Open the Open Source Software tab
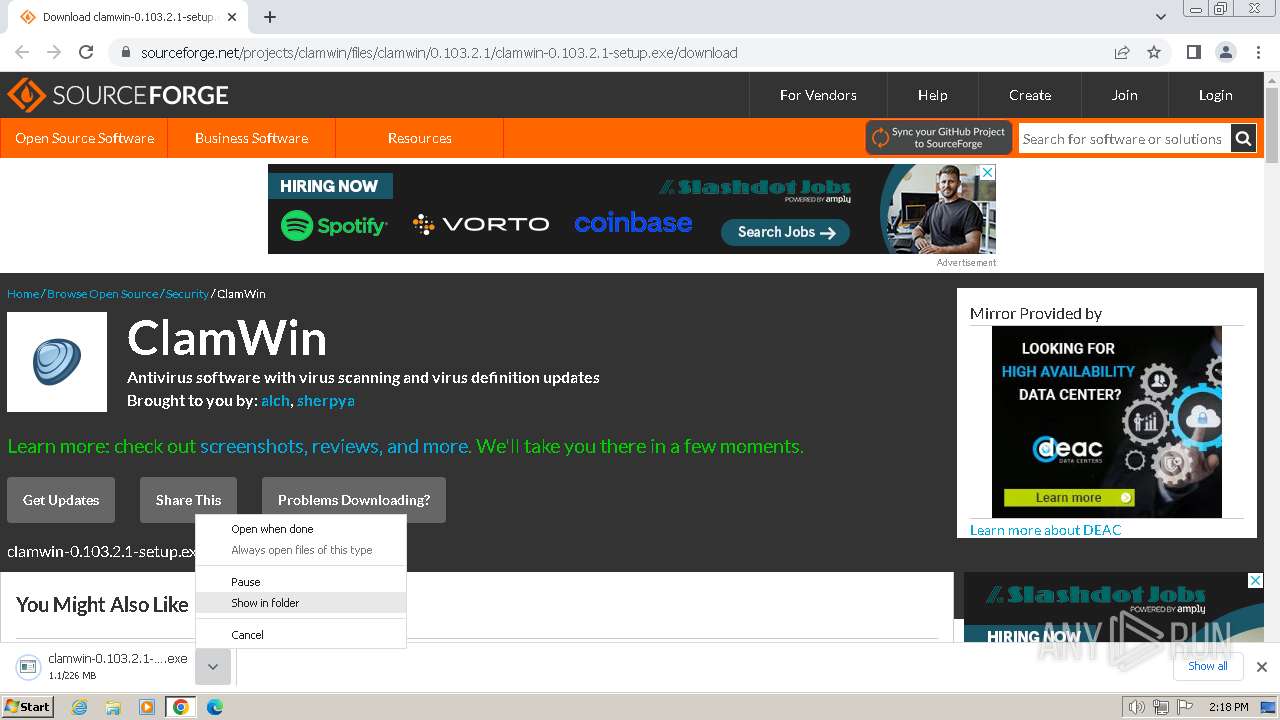This screenshot has width=1280, height=720. point(84,138)
